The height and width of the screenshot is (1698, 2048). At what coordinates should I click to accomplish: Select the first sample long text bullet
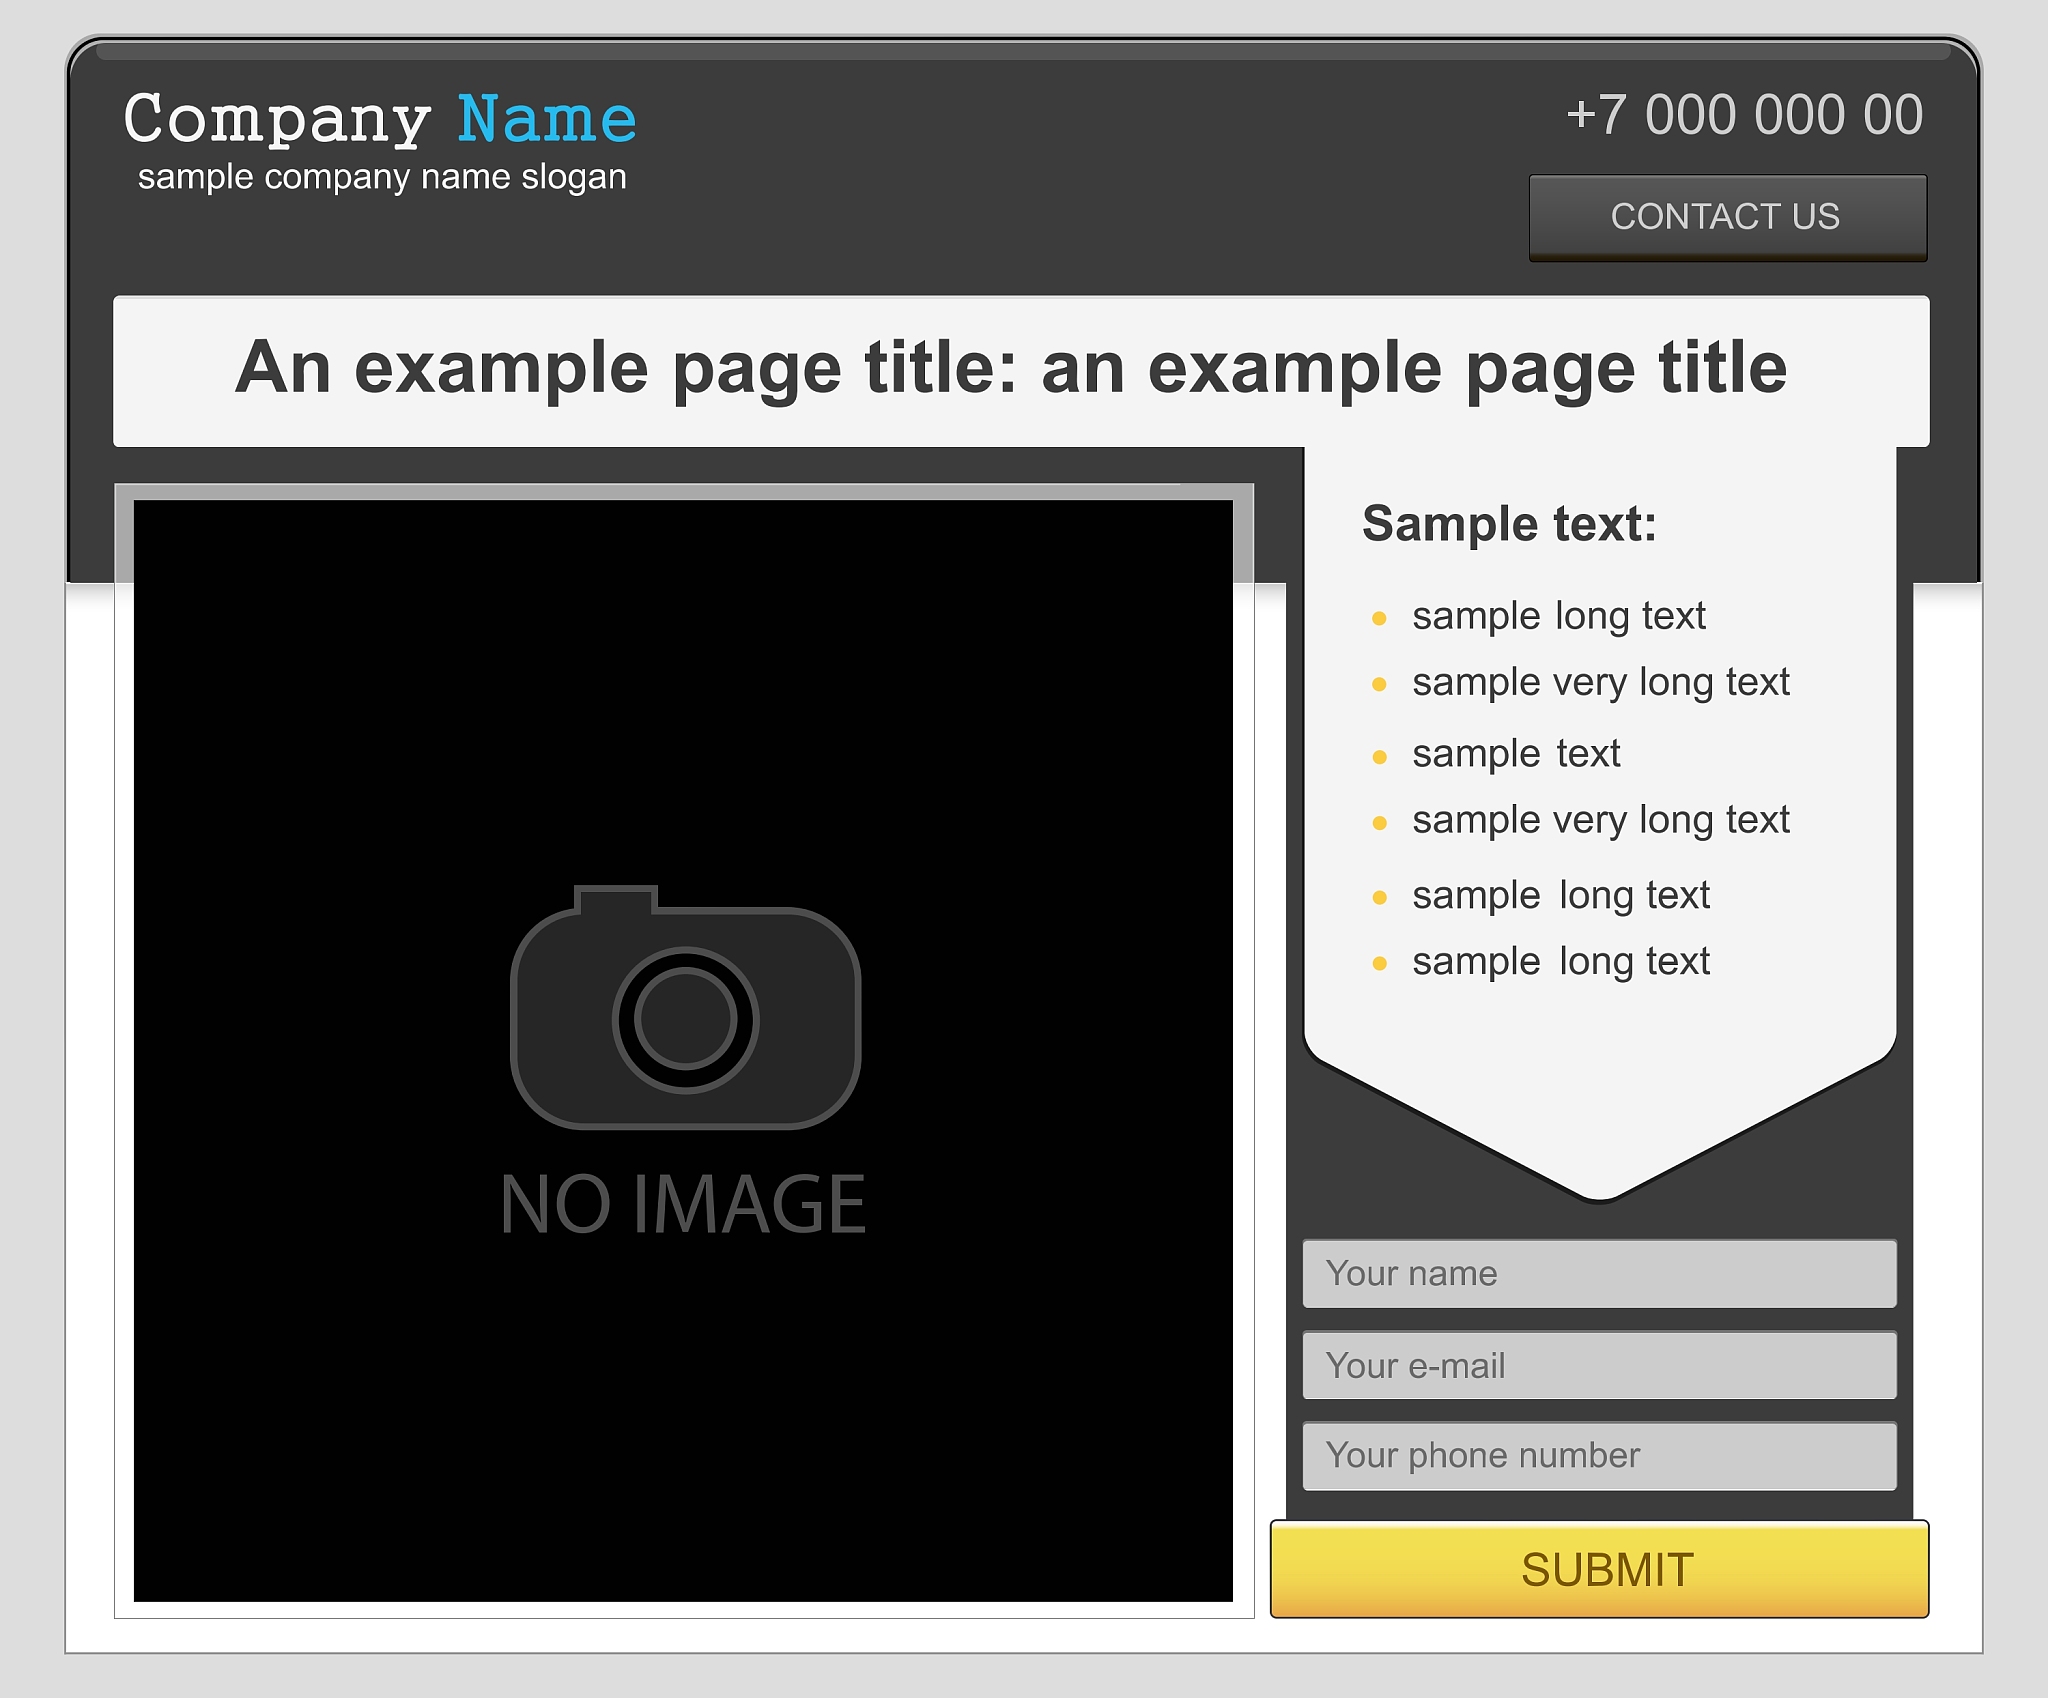[x=1558, y=616]
